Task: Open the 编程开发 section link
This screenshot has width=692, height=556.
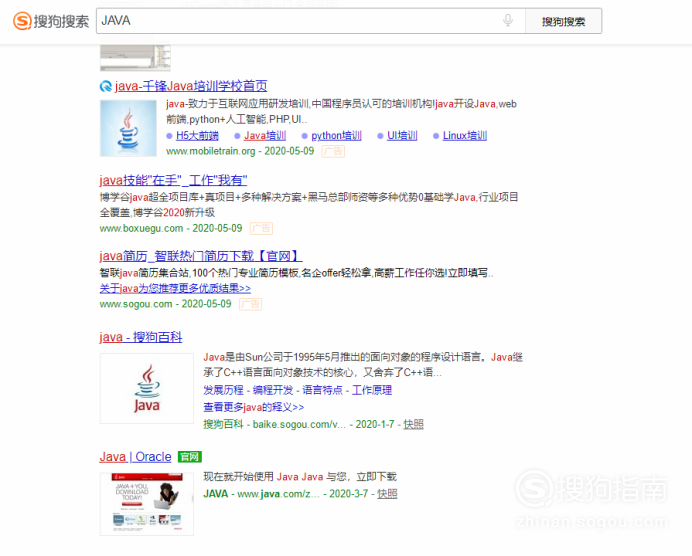Action: point(273,390)
